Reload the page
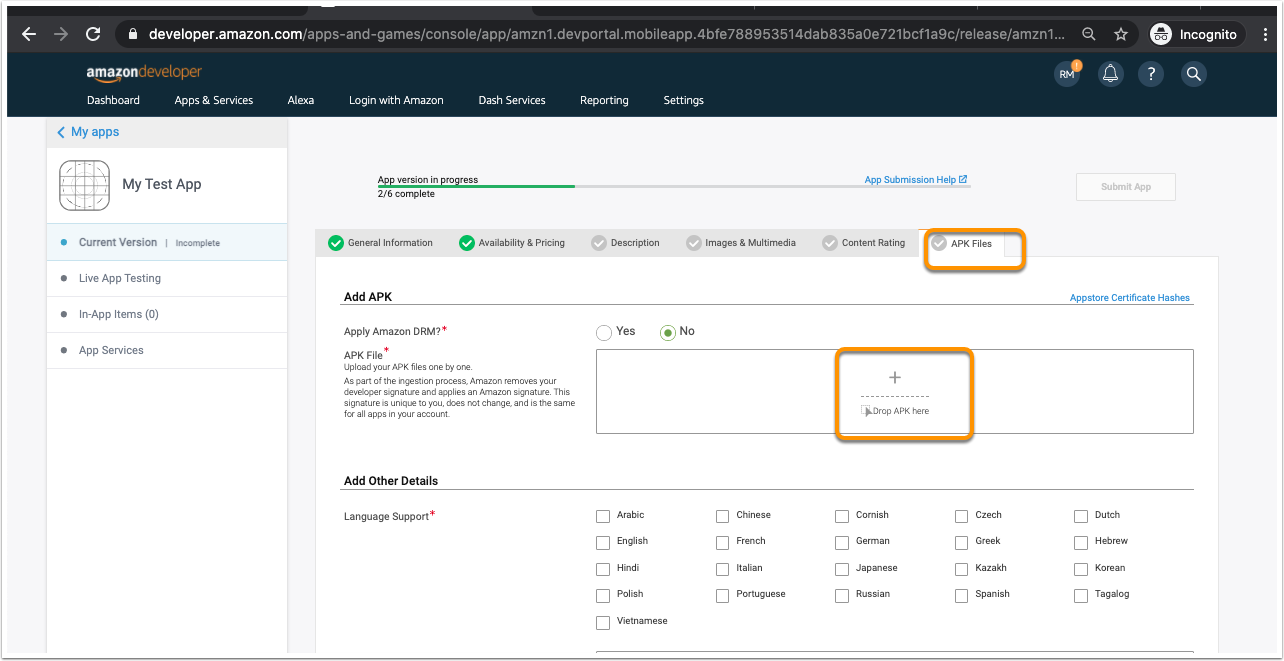Image resolution: width=1284 pixels, height=661 pixels. click(x=93, y=34)
